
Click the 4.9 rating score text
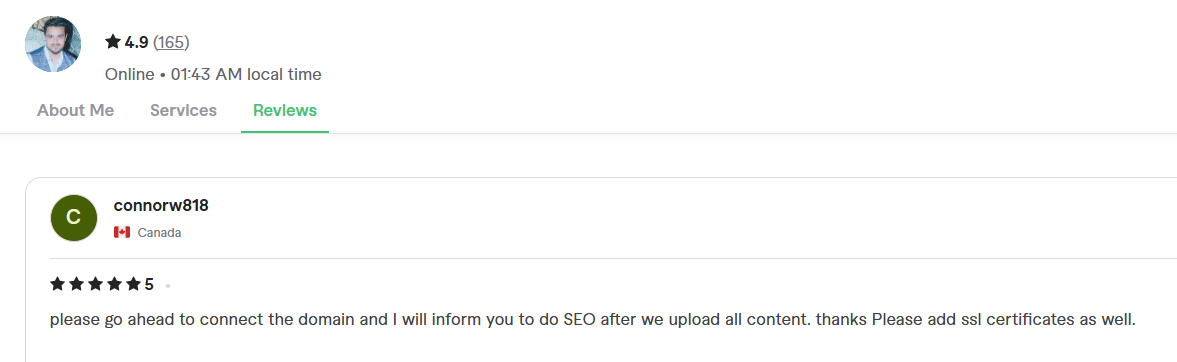tap(137, 43)
